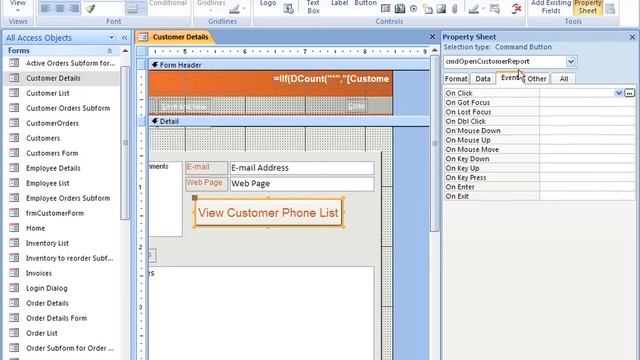Click the E-mail Address text box

(302, 168)
